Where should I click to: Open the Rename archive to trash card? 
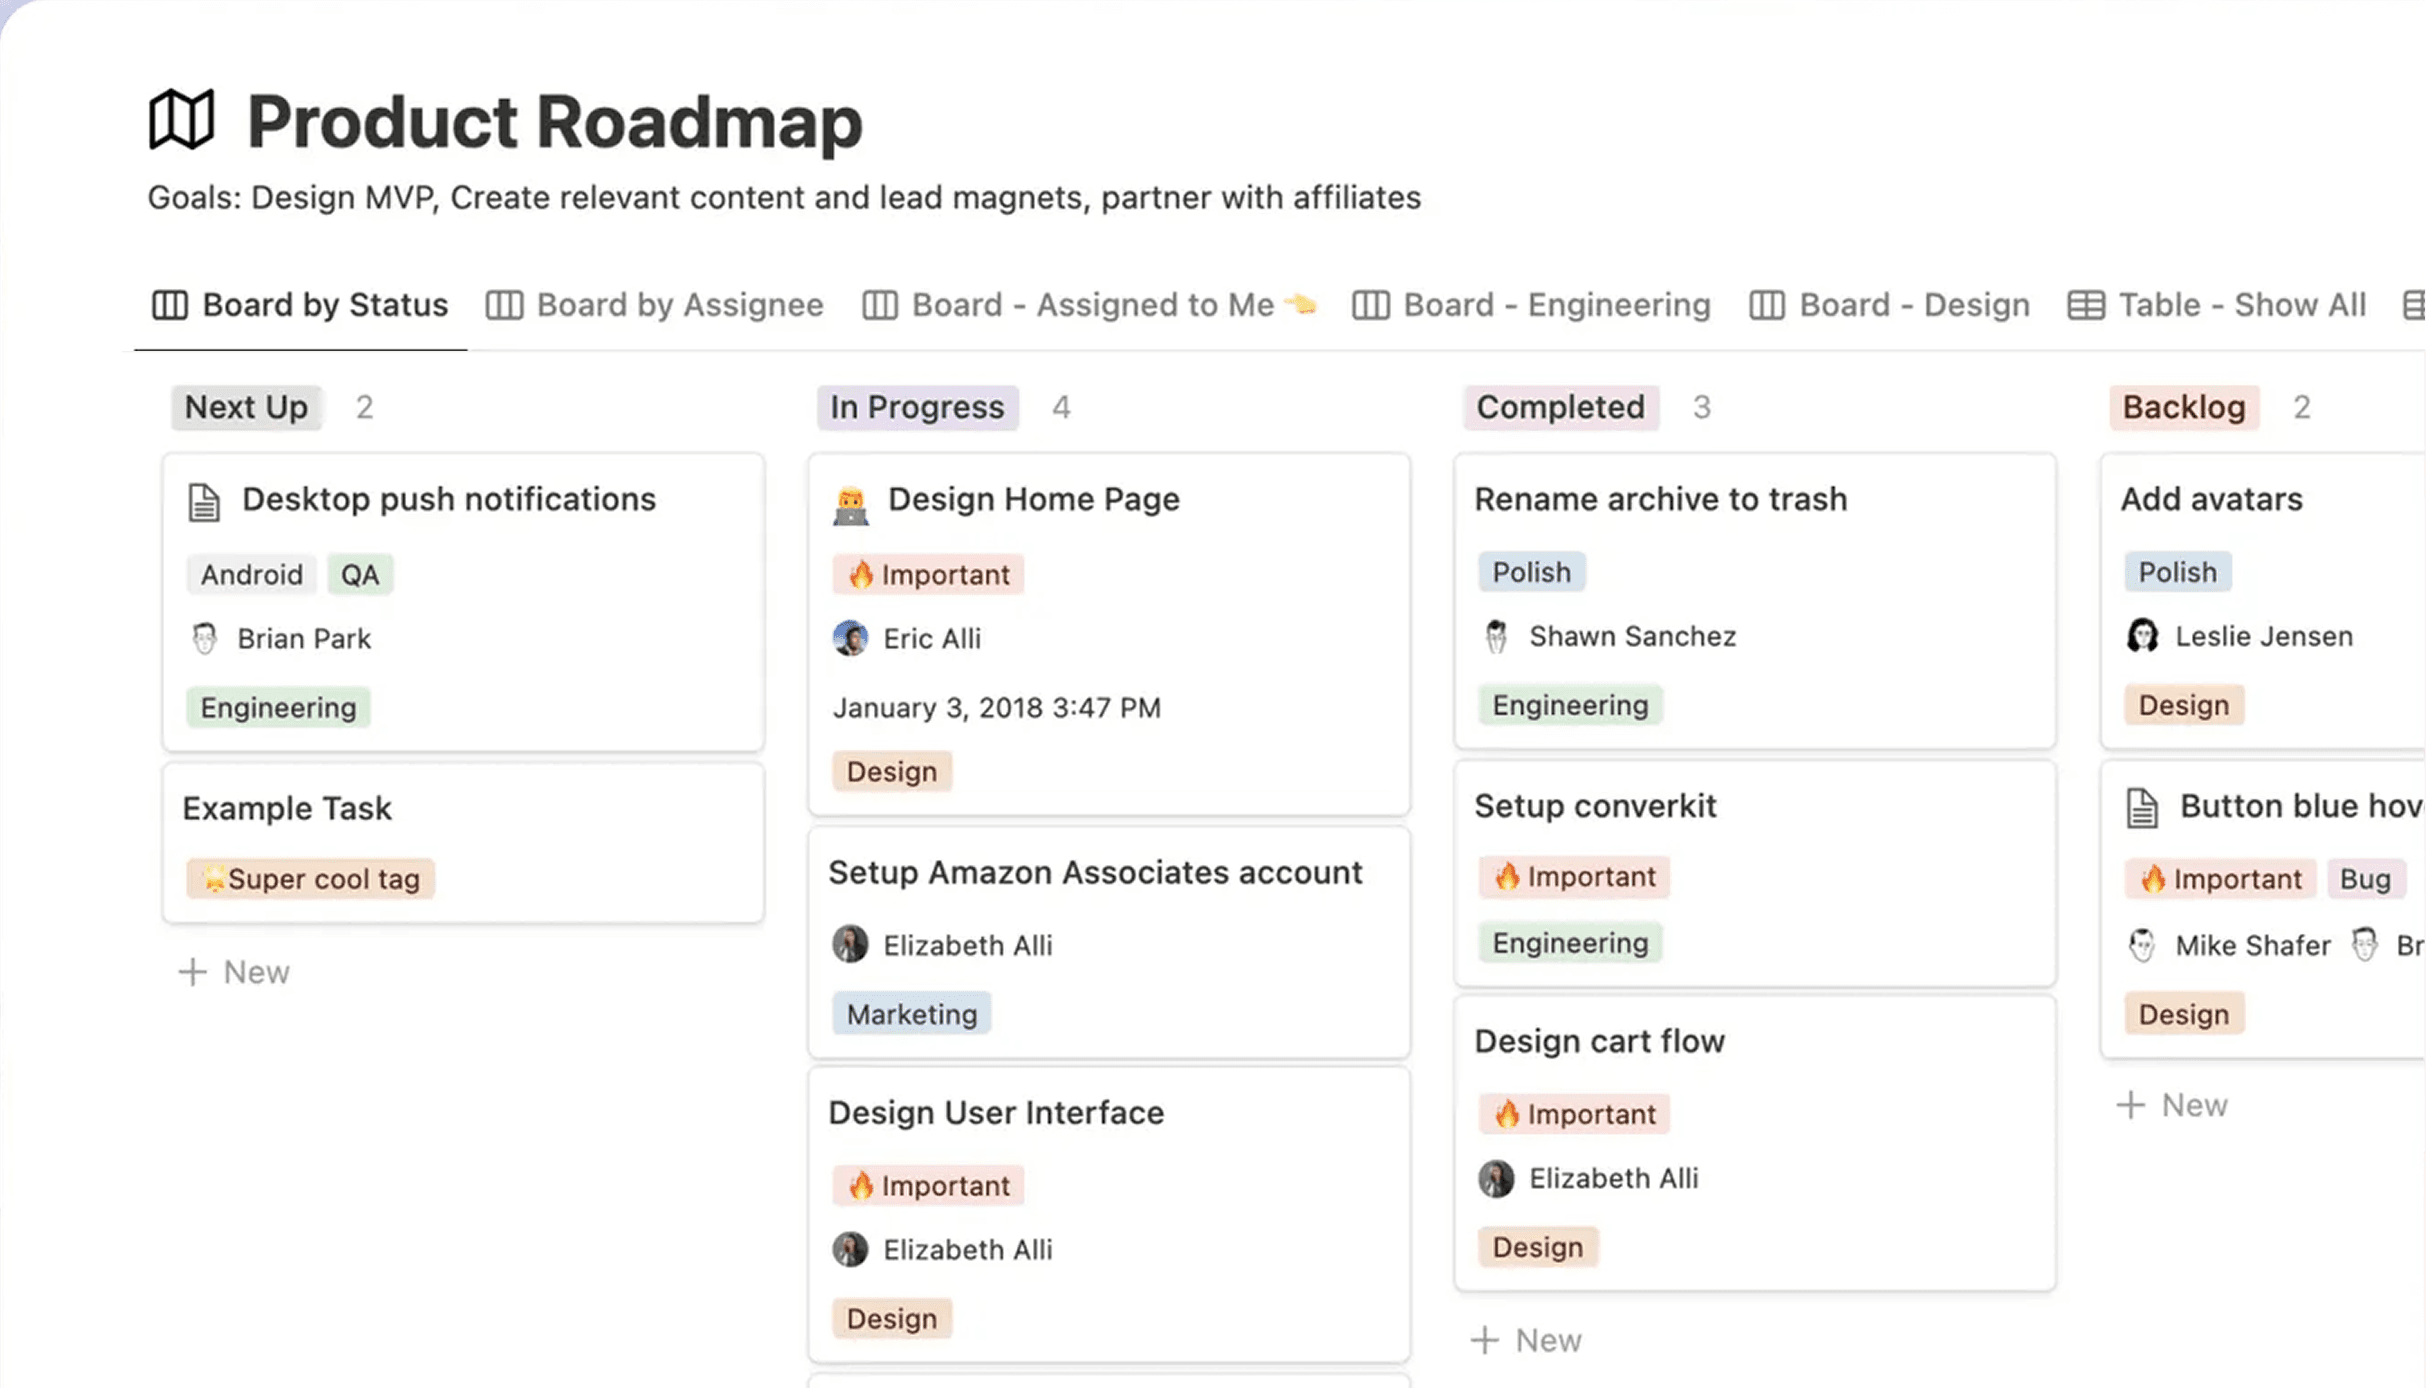pos(1755,601)
